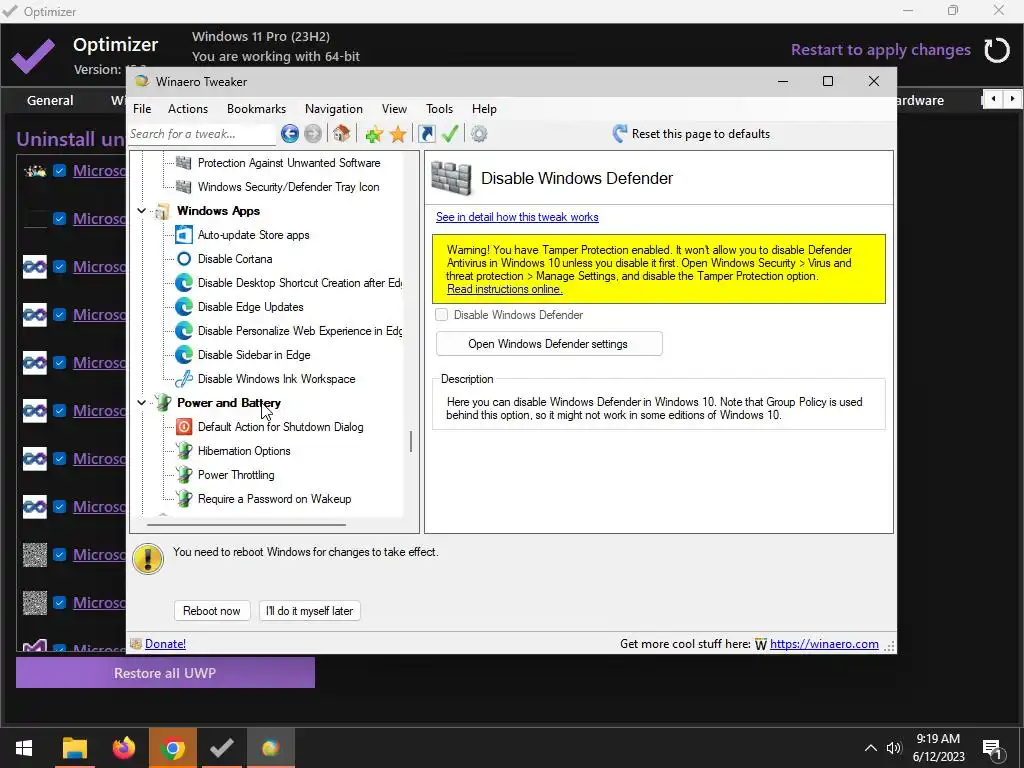Screen dimensions: 1024x768
Task: Click Open Windows Defender settings button
Action: [549, 344]
